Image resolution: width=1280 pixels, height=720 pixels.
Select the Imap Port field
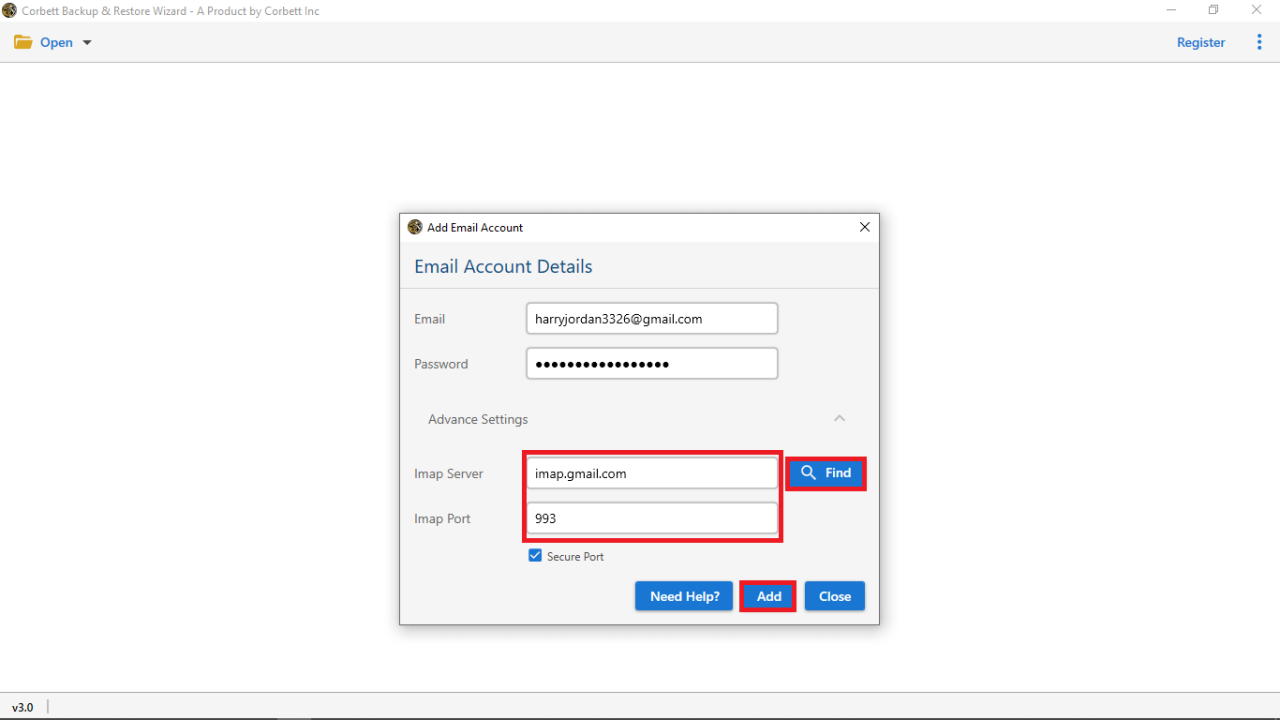652,518
